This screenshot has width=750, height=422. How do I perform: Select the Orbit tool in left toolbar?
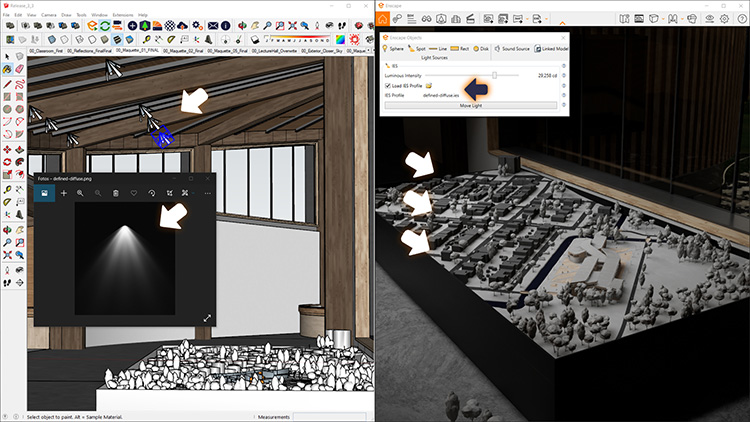[x=7, y=230]
